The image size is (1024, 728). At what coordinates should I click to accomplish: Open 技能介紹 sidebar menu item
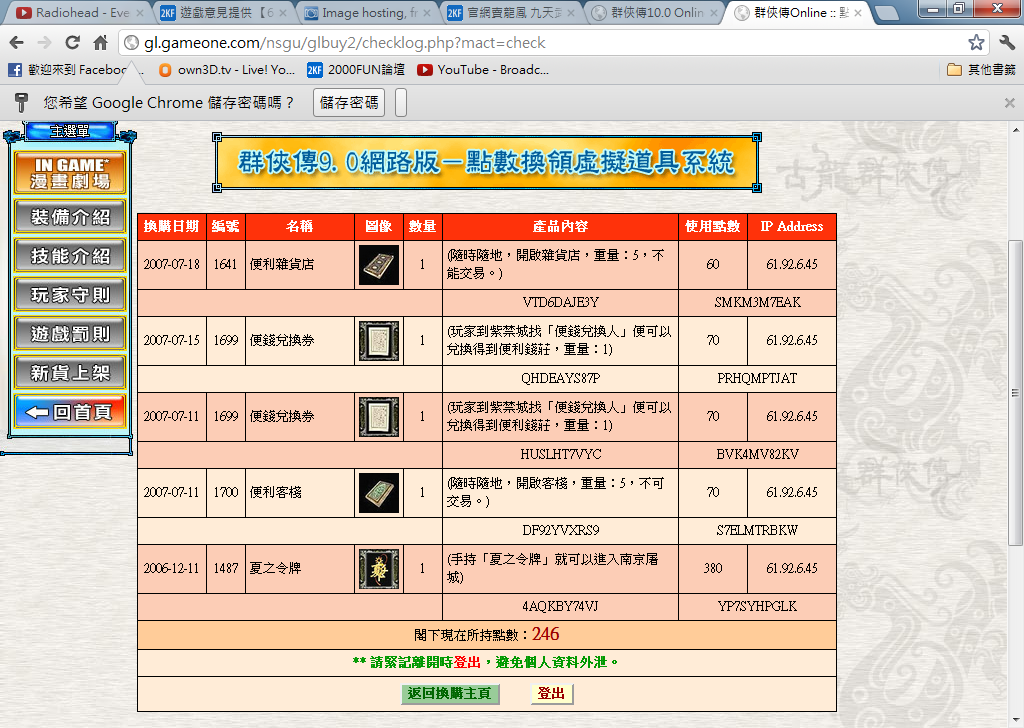(x=70, y=256)
